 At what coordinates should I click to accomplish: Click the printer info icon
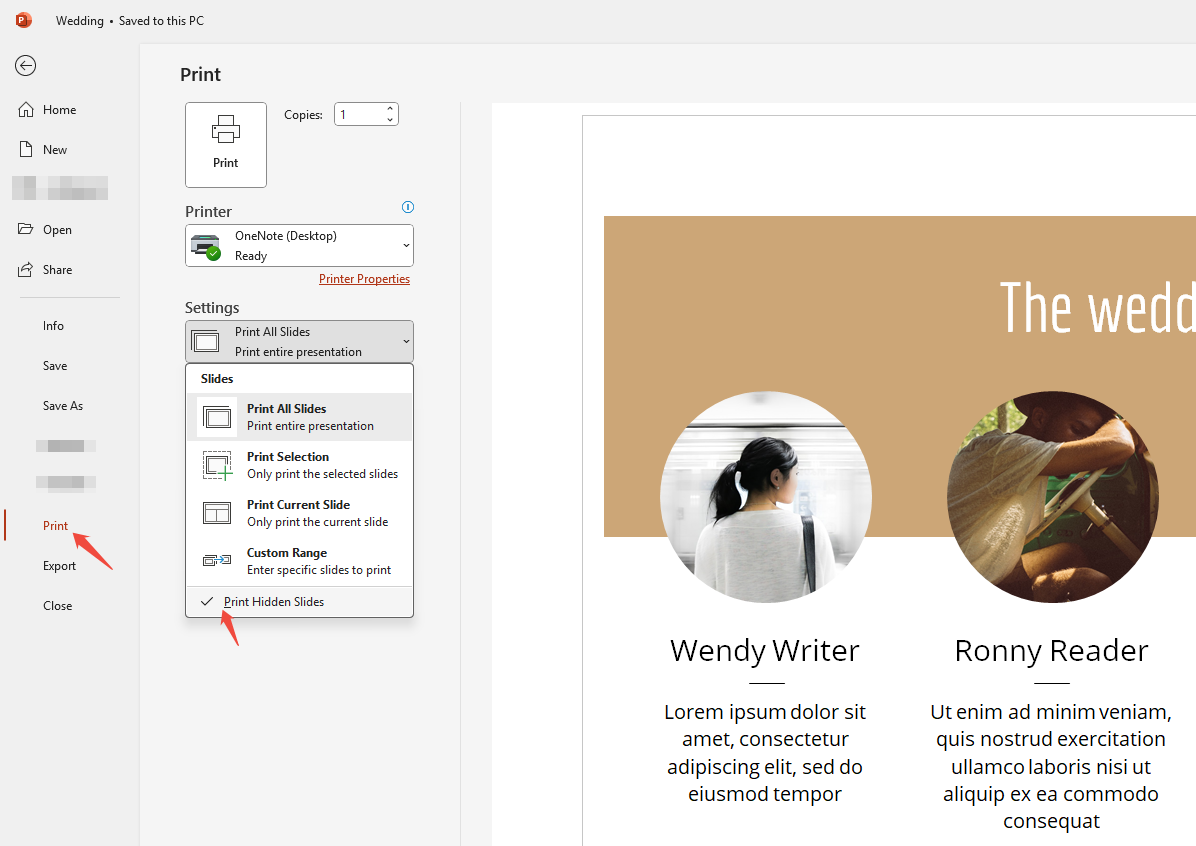click(407, 207)
